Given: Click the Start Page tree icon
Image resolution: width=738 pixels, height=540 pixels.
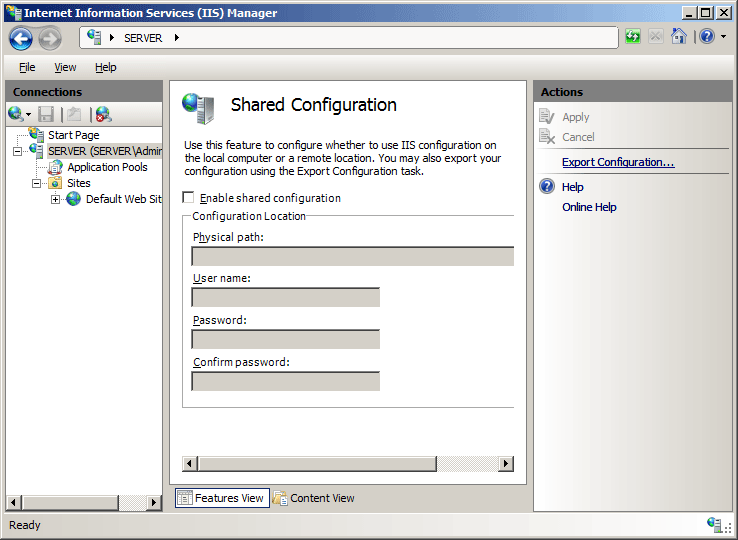Looking at the screenshot, I should pos(37,135).
